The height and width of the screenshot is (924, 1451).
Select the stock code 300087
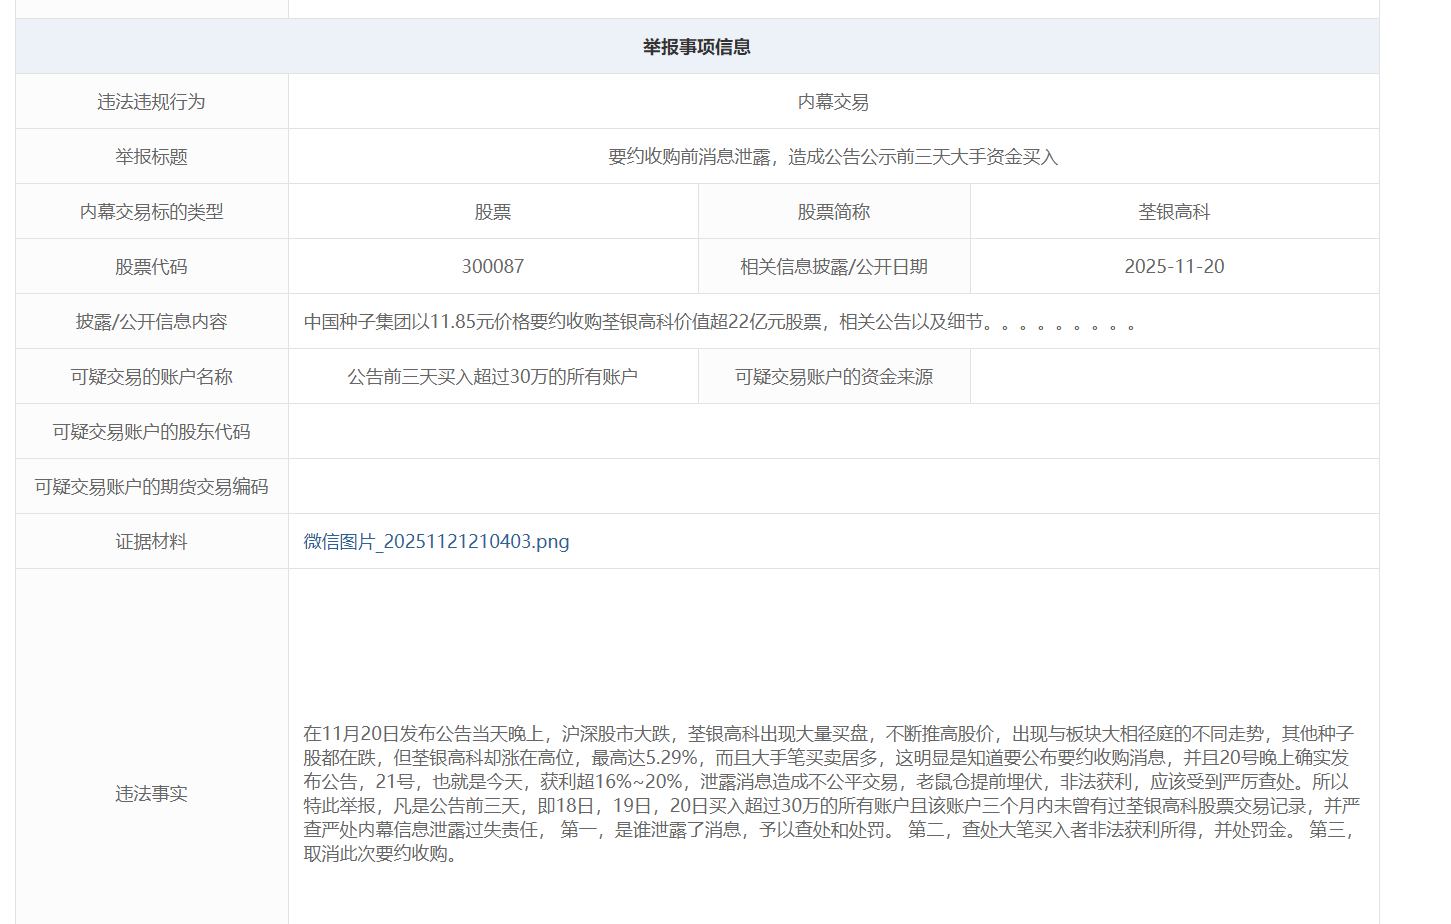[x=493, y=267]
